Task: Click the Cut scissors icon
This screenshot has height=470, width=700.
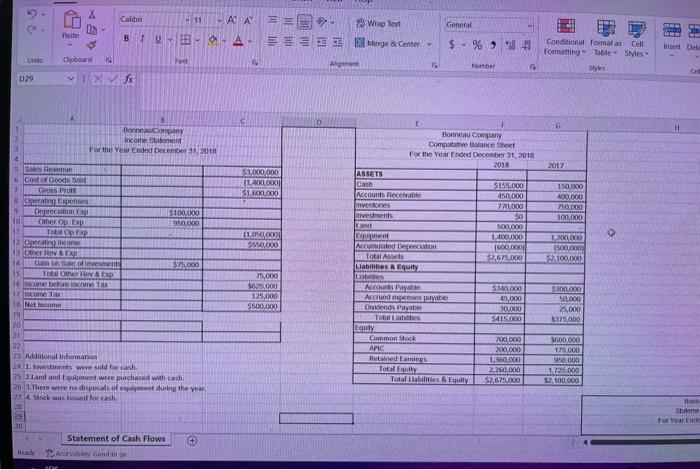Action: tap(92, 14)
